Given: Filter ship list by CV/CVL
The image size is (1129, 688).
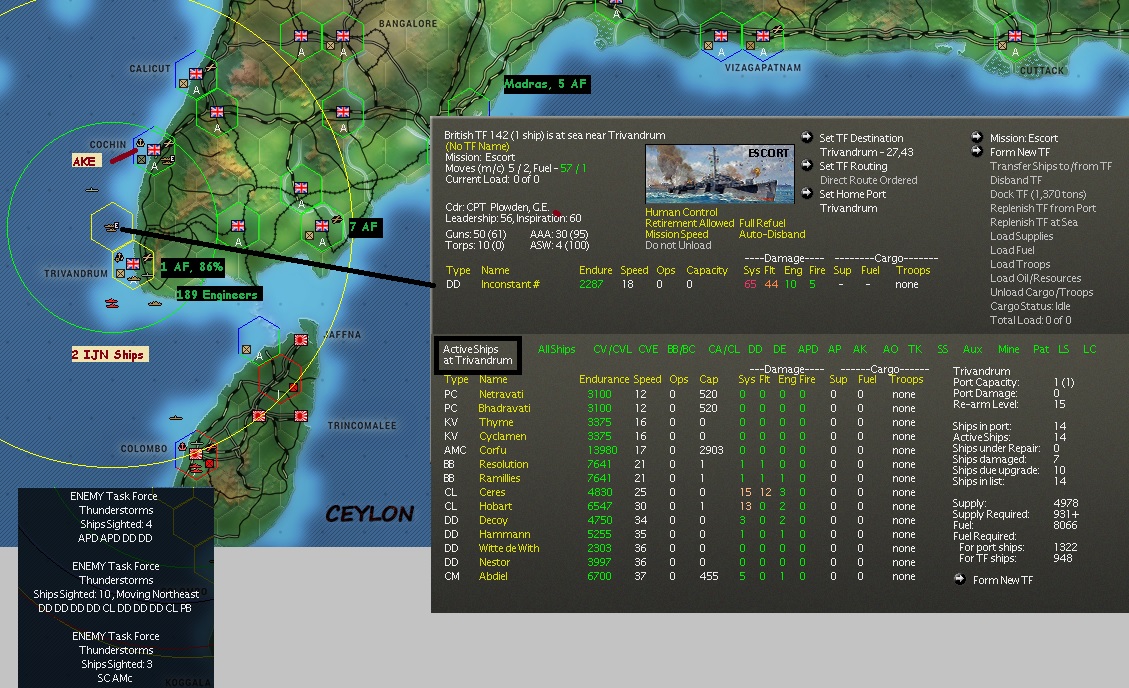Looking at the screenshot, I should pos(612,349).
